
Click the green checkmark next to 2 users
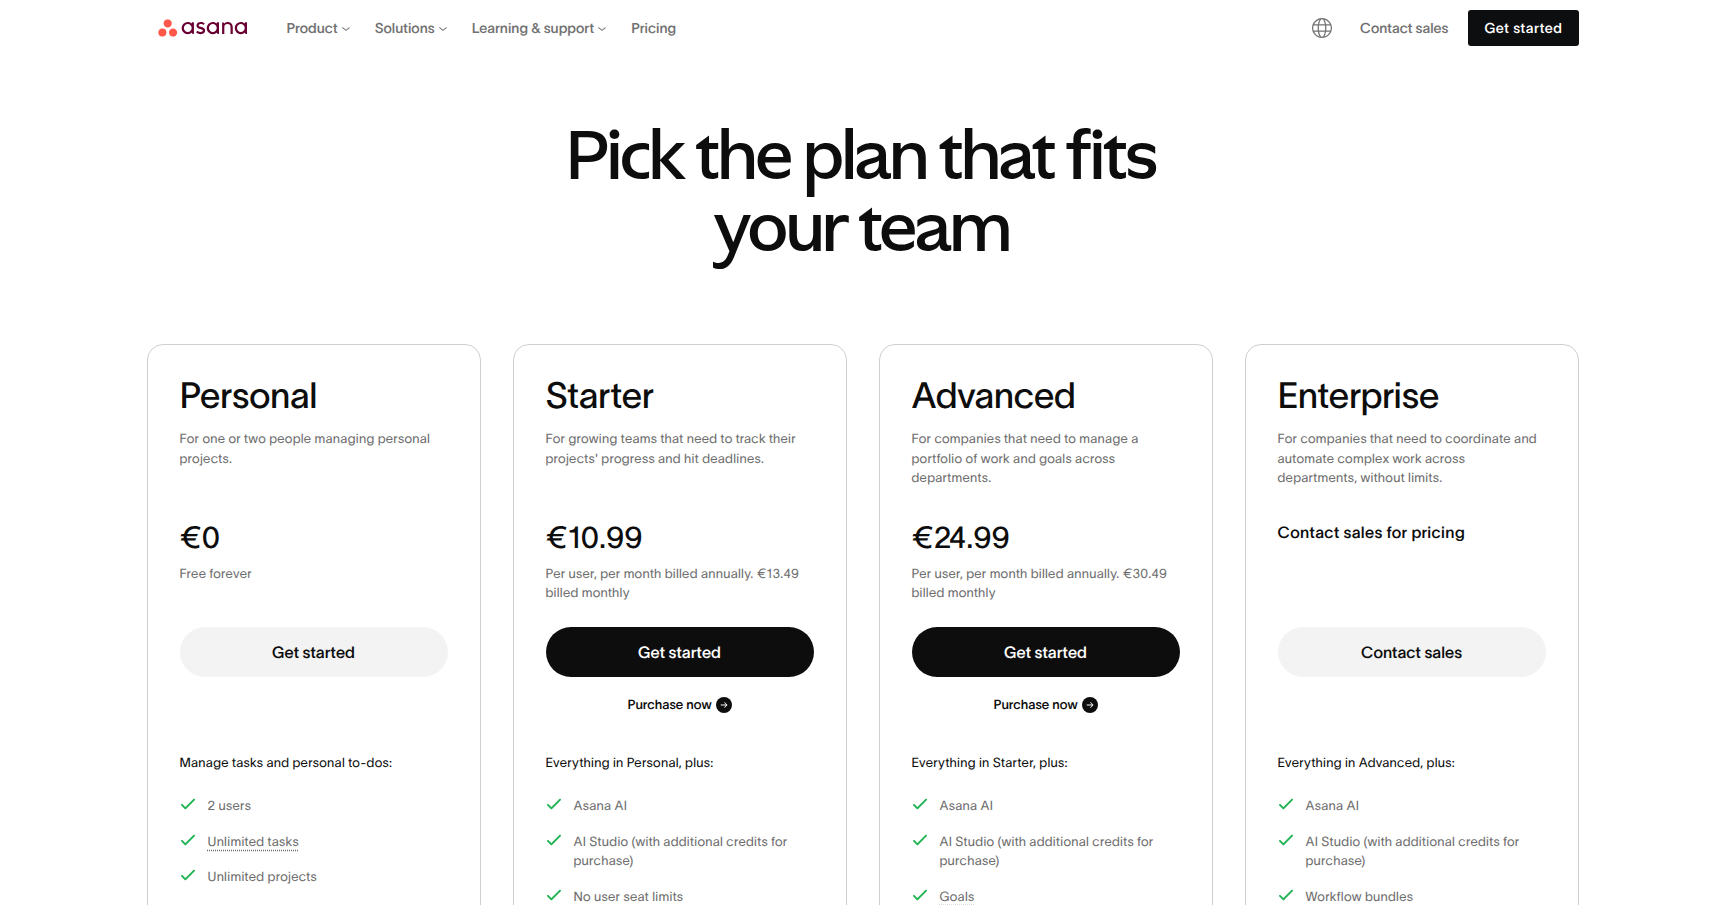tap(188, 804)
